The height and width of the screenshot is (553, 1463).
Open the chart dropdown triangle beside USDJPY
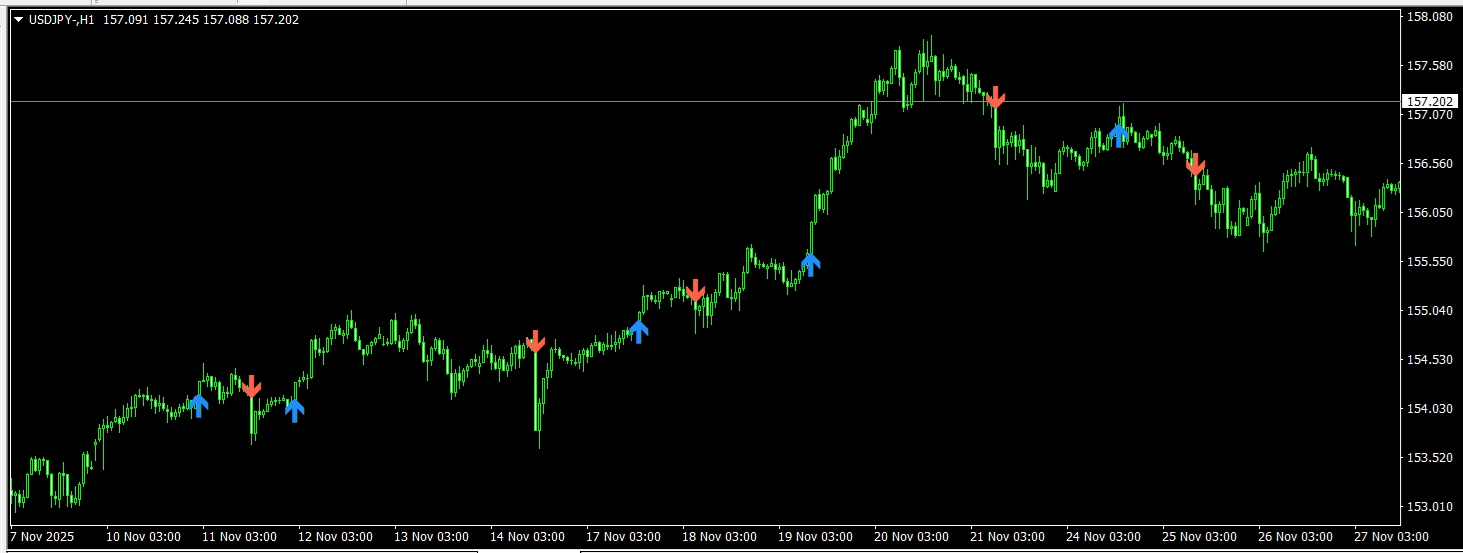18,20
